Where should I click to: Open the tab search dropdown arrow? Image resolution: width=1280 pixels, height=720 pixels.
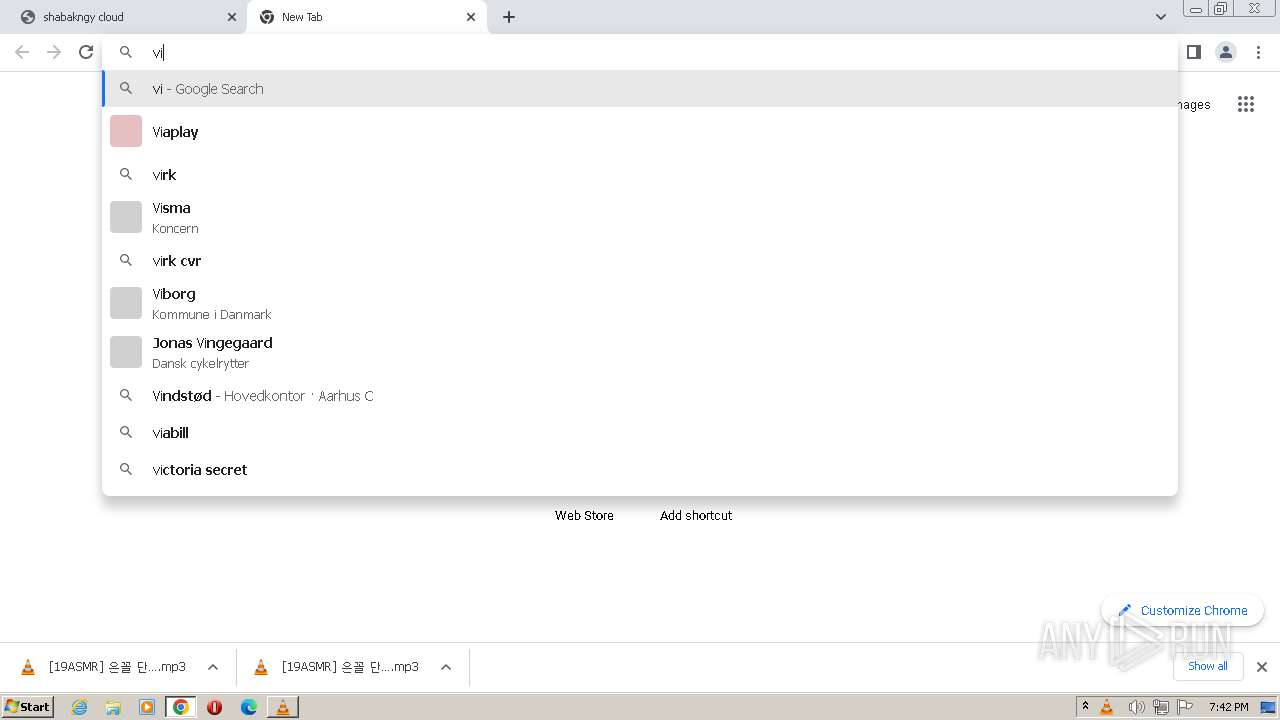point(1160,17)
